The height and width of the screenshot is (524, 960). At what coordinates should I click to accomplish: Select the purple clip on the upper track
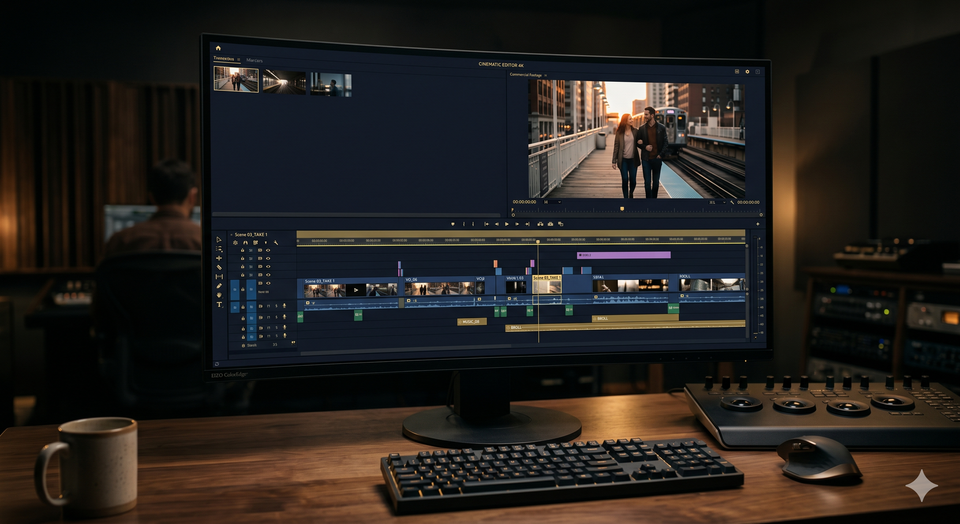point(623,255)
